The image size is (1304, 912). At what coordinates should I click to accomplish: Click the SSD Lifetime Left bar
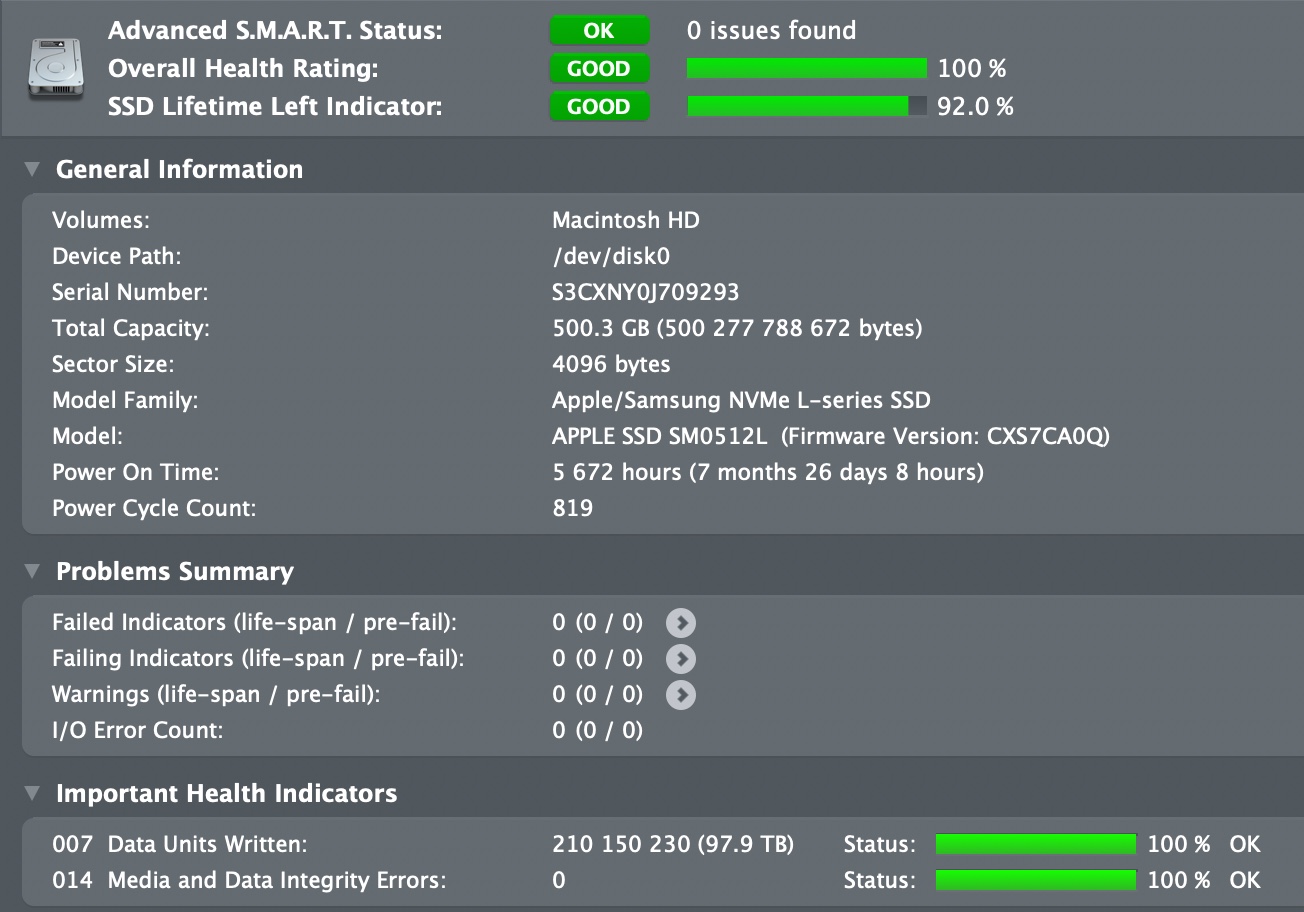807,107
